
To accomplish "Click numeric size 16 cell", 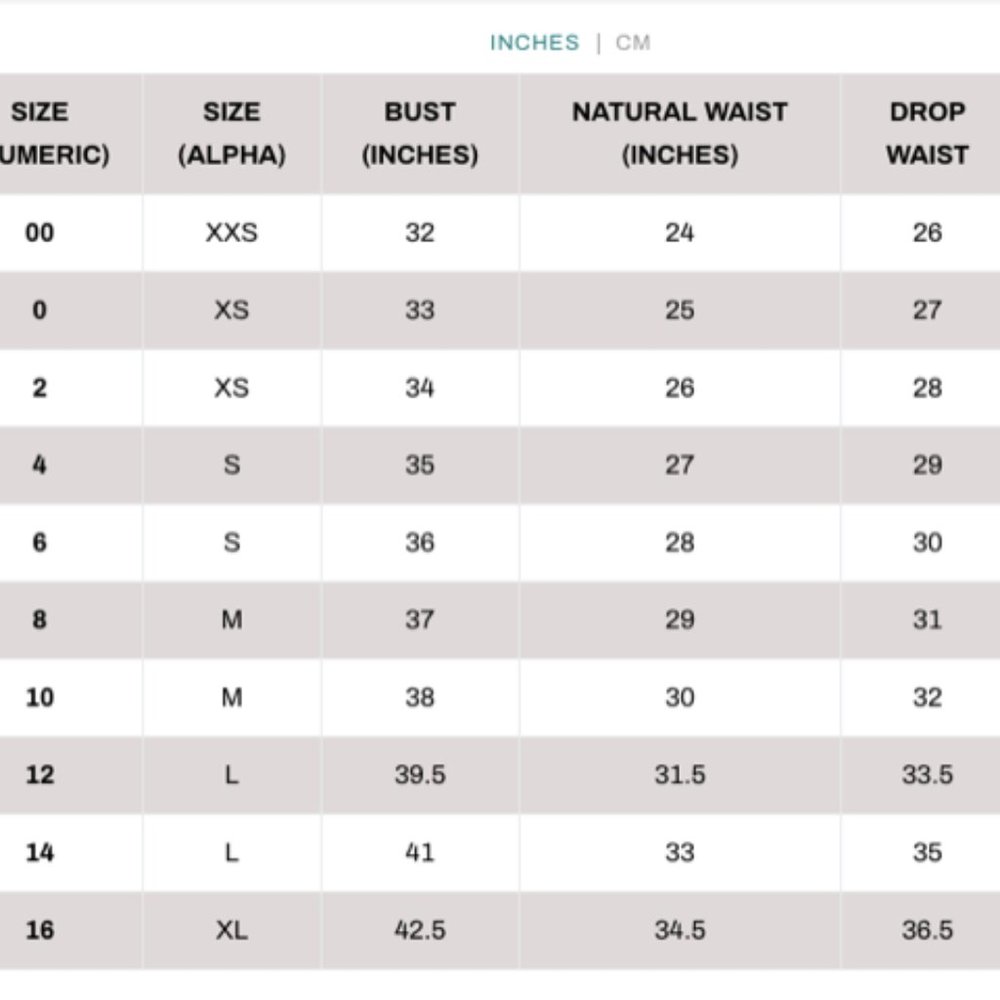I will tap(40, 930).
